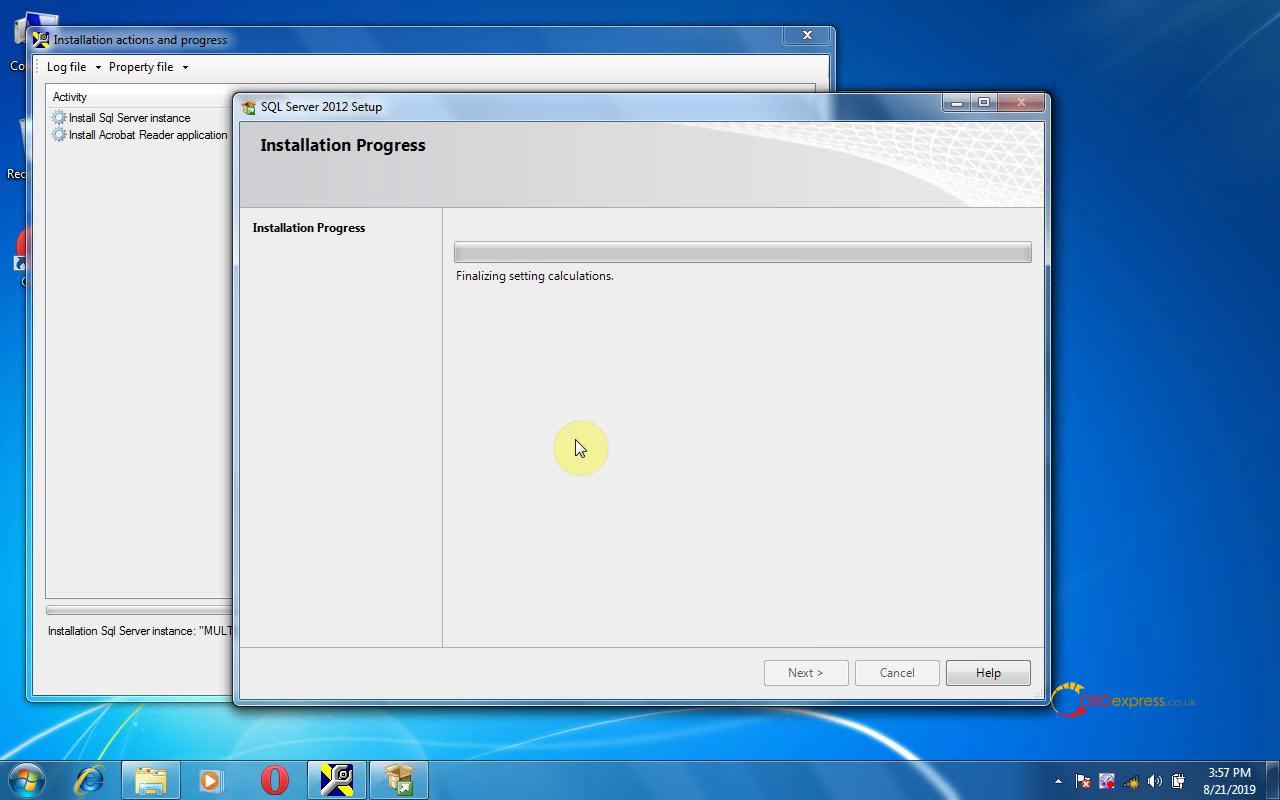Screen dimensions: 1280x800
Task: Click the power plug battery tray icon
Action: point(1179,781)
